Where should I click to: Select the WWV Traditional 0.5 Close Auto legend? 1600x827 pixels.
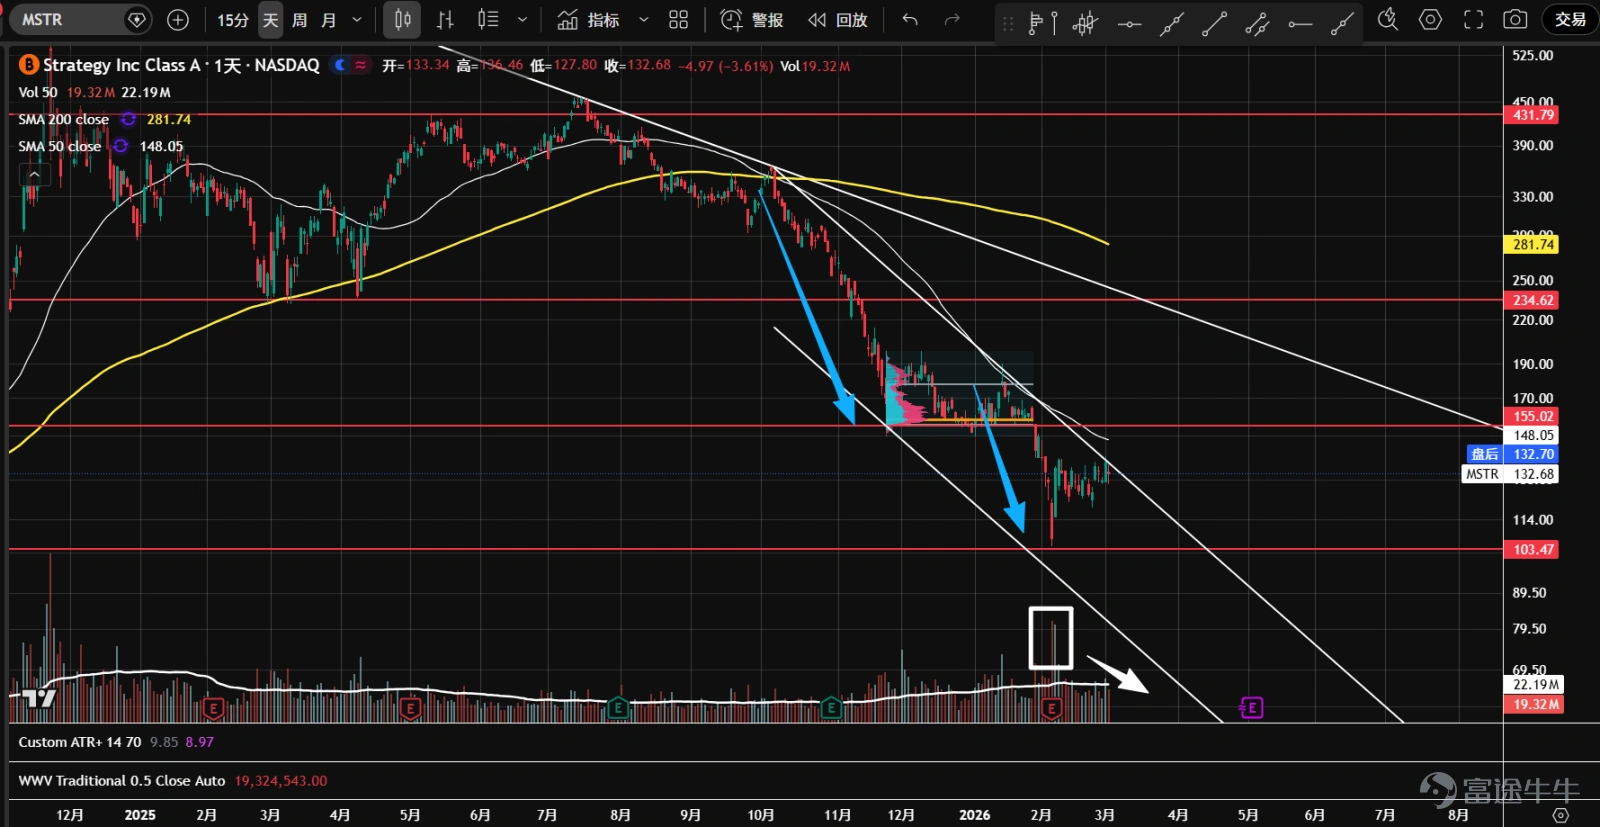[122, 781]
